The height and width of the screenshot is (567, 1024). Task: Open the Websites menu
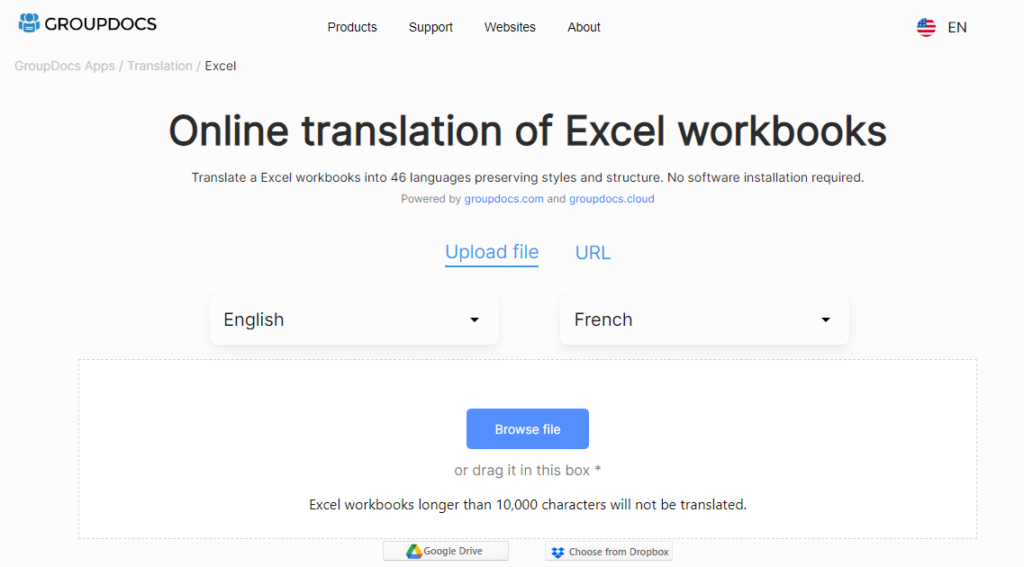(510, 27)
